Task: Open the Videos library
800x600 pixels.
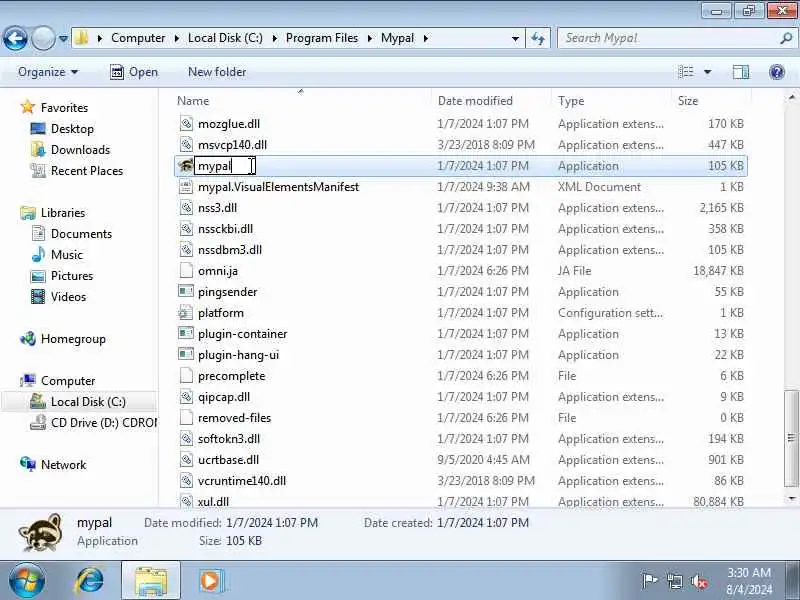Action: pos(68,296)
